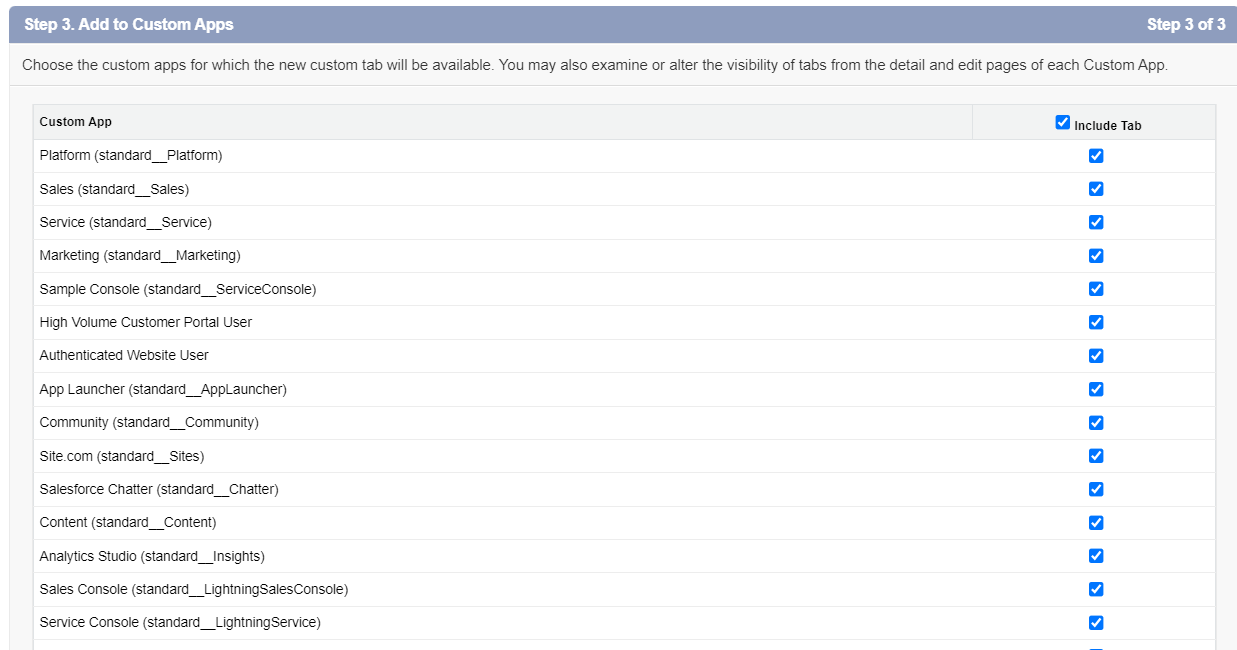1237x650 pixels.
Task: Click 'Authenticated Website User' row text
Action: click(124, 355)
